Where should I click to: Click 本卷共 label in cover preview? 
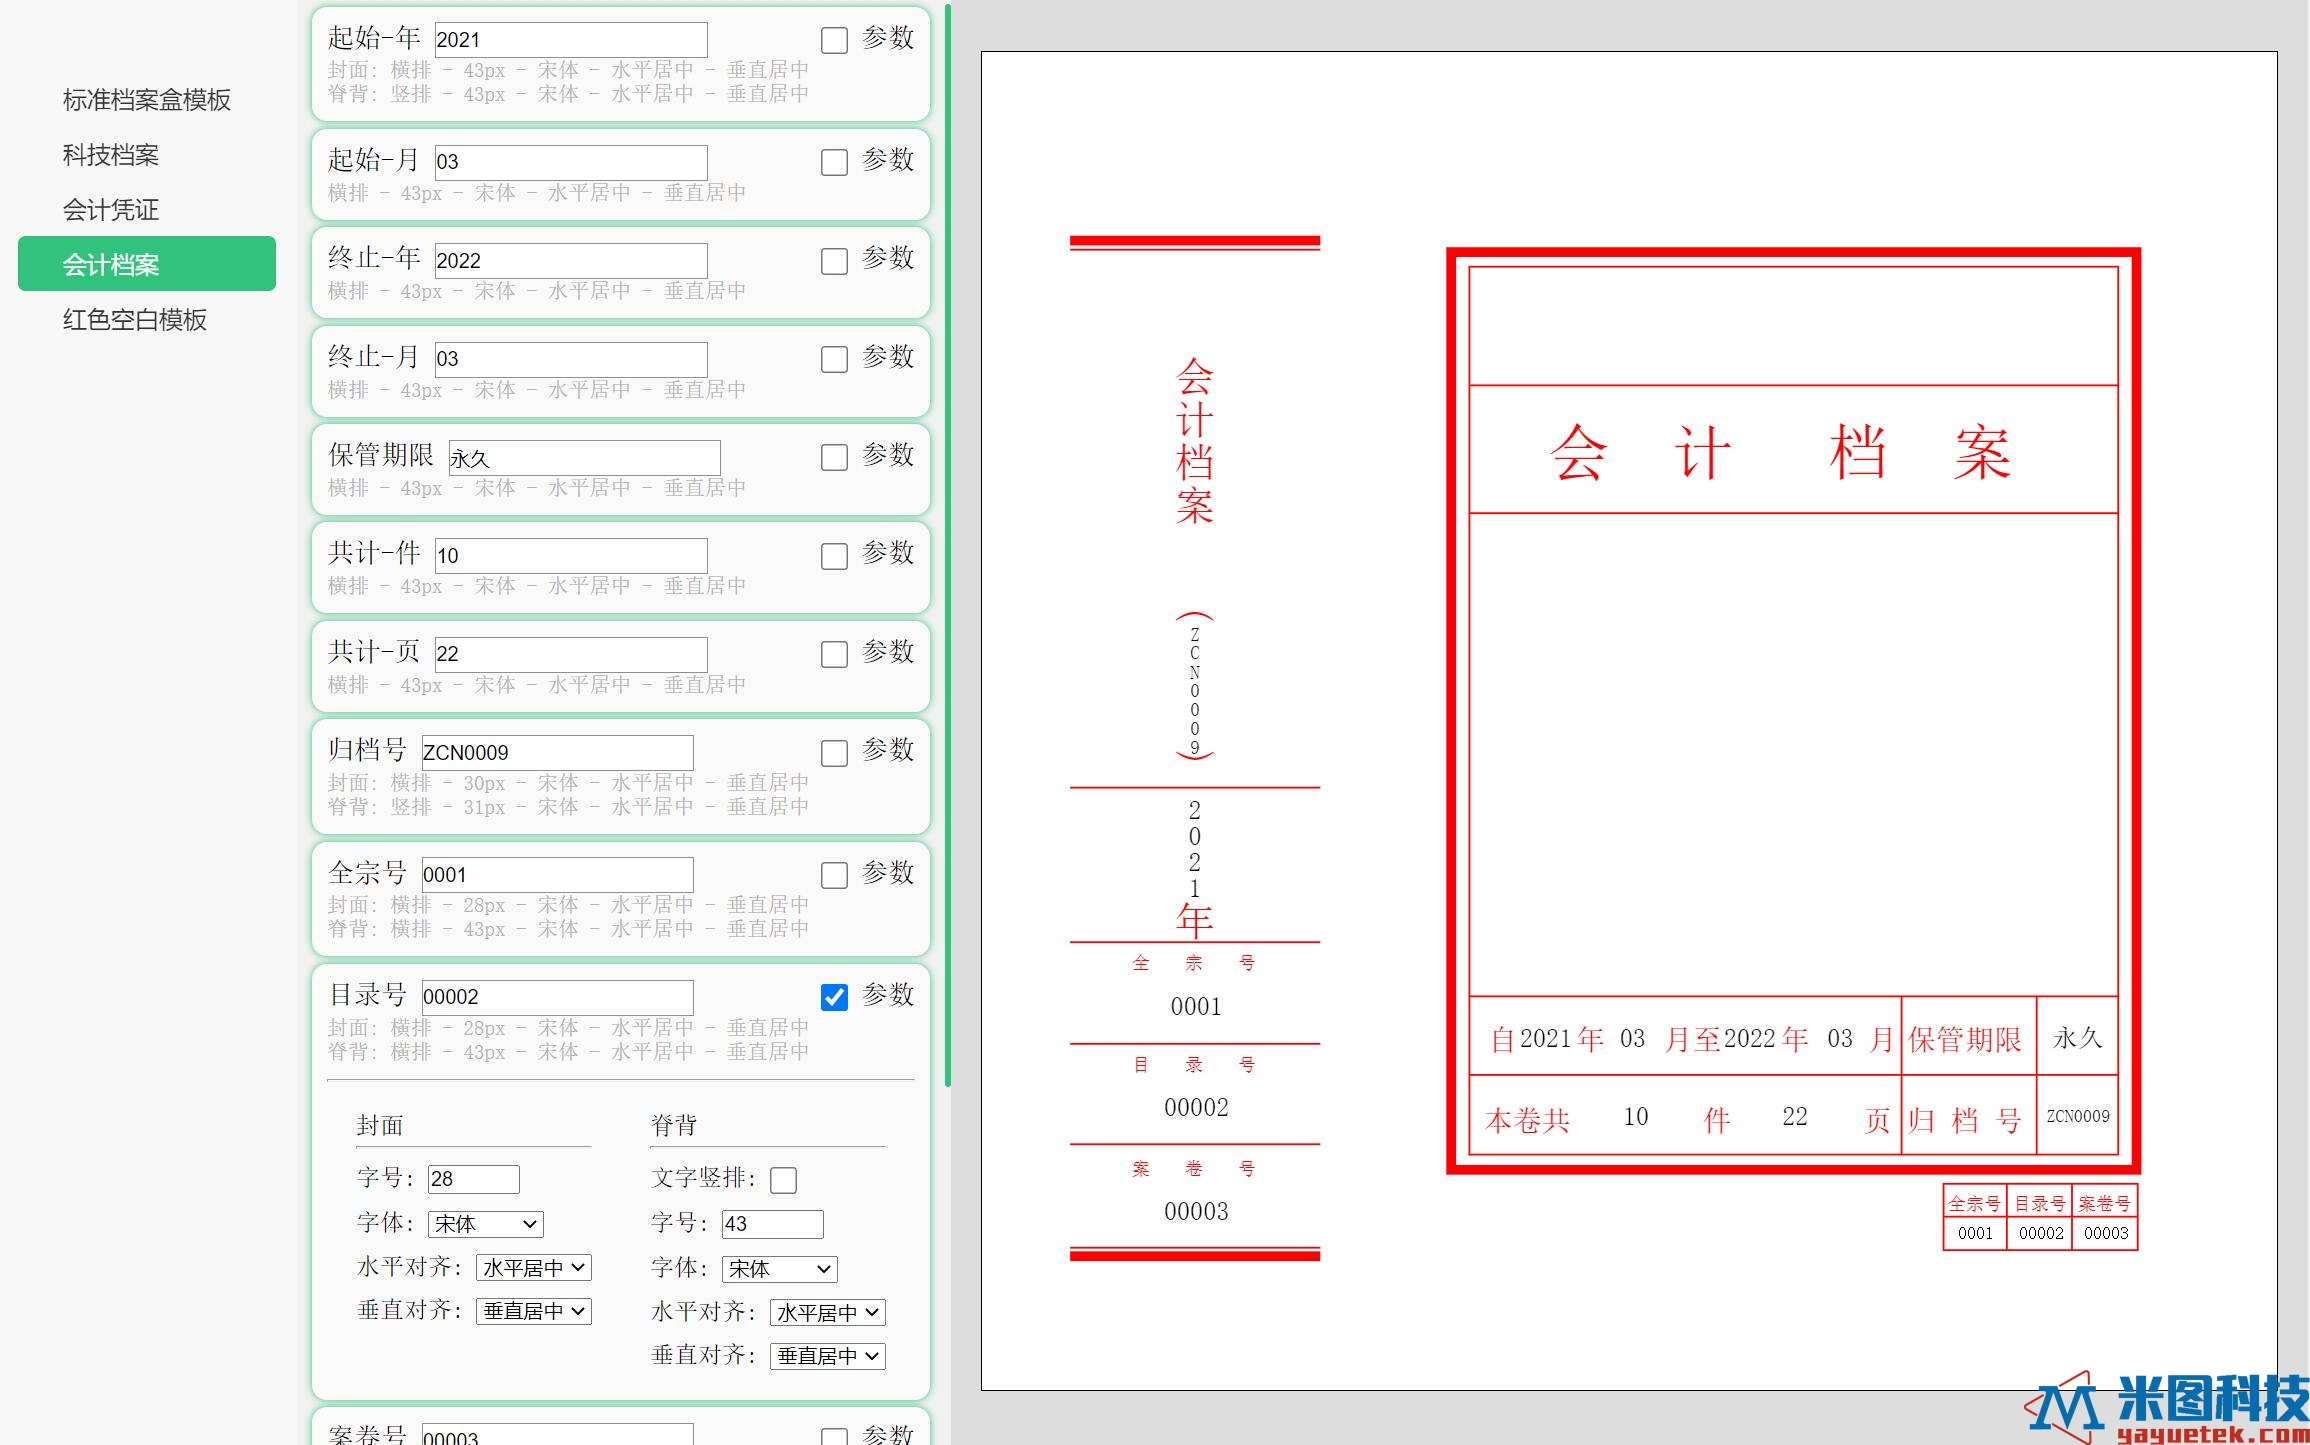[x=1527, y=1120]
